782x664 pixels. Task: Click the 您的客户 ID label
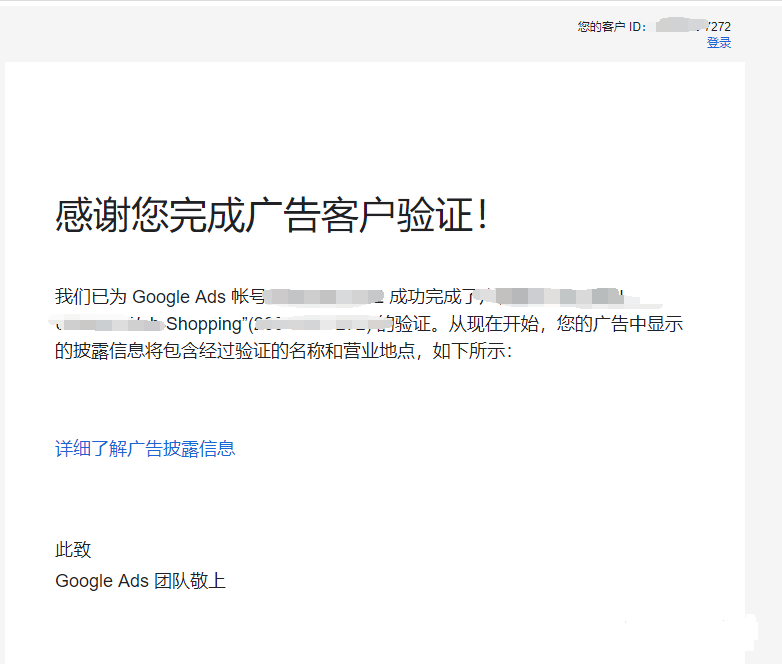(x=612, y=27)
